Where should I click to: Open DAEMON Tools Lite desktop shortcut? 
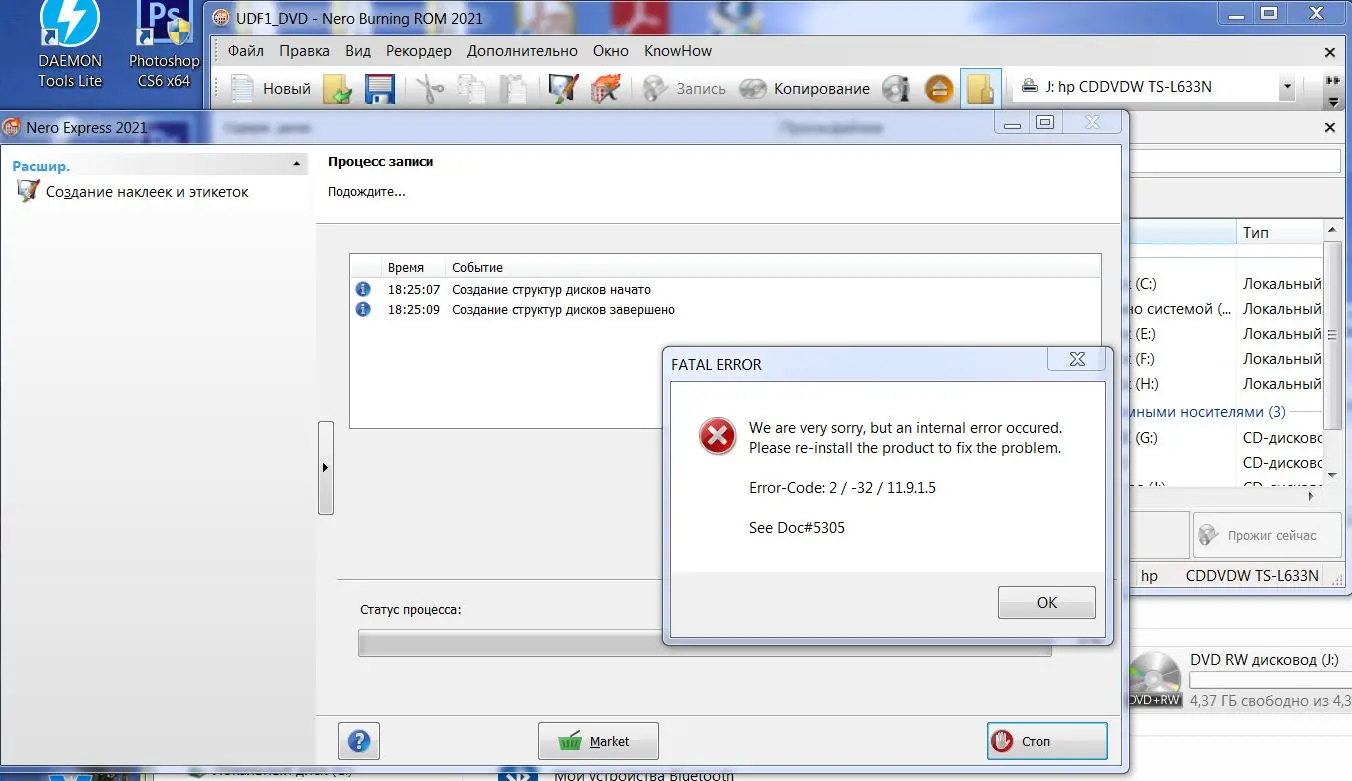(x=70, y=45)
